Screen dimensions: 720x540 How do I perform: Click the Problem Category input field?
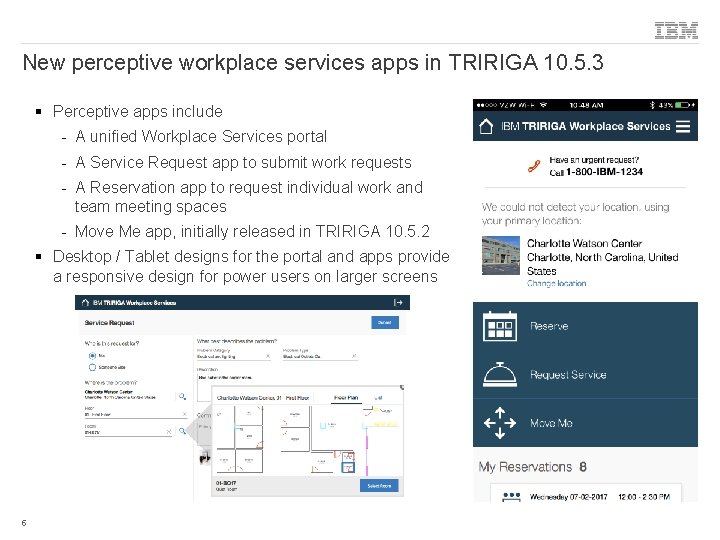[x=233, y=356]
